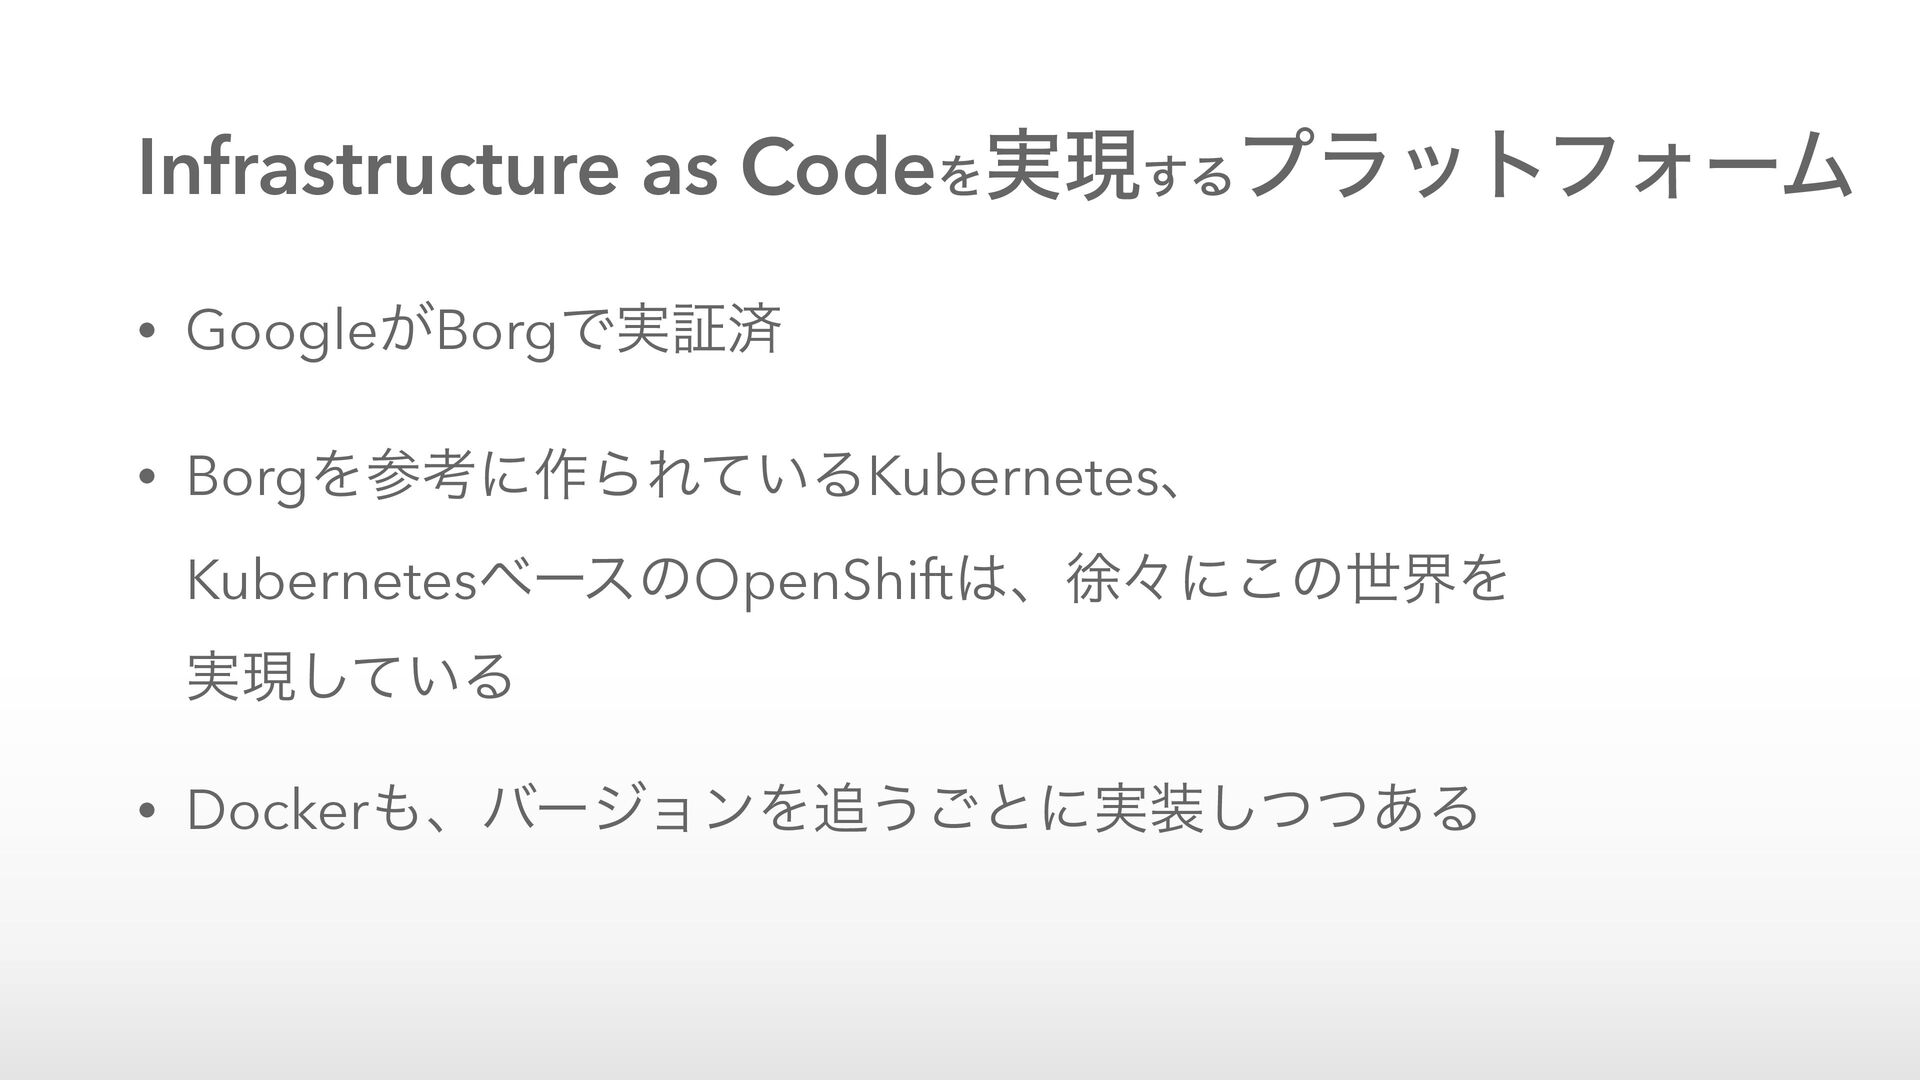Viewport: 1920px width, 1080px height.
Task: Click '実現している' line
Action: click(350, 677)
